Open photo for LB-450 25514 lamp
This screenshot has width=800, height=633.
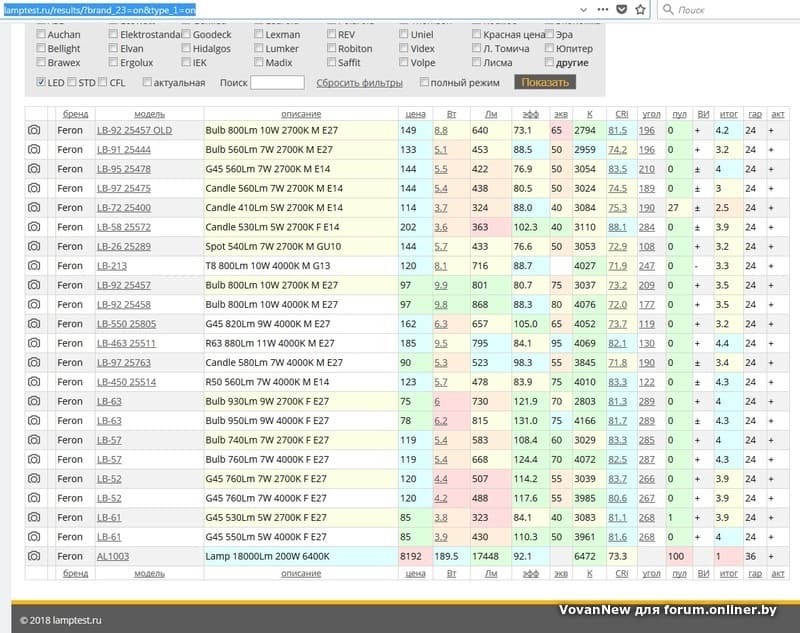[34, 382]
